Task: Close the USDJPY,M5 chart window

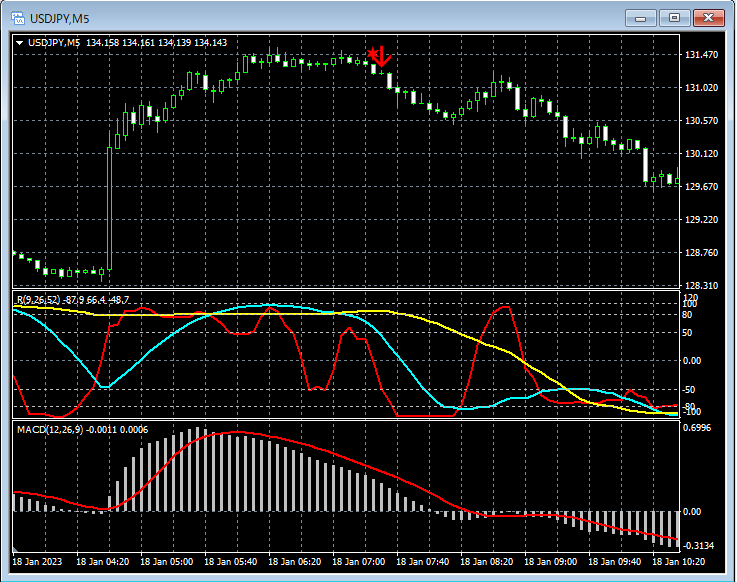Action: (708, 17)
